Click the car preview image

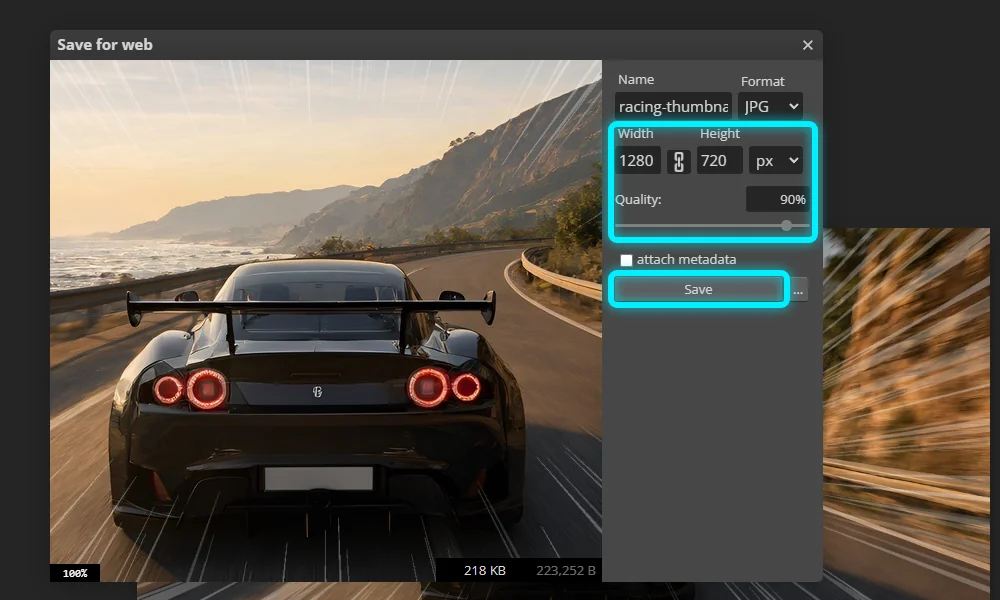pos(326,321)
